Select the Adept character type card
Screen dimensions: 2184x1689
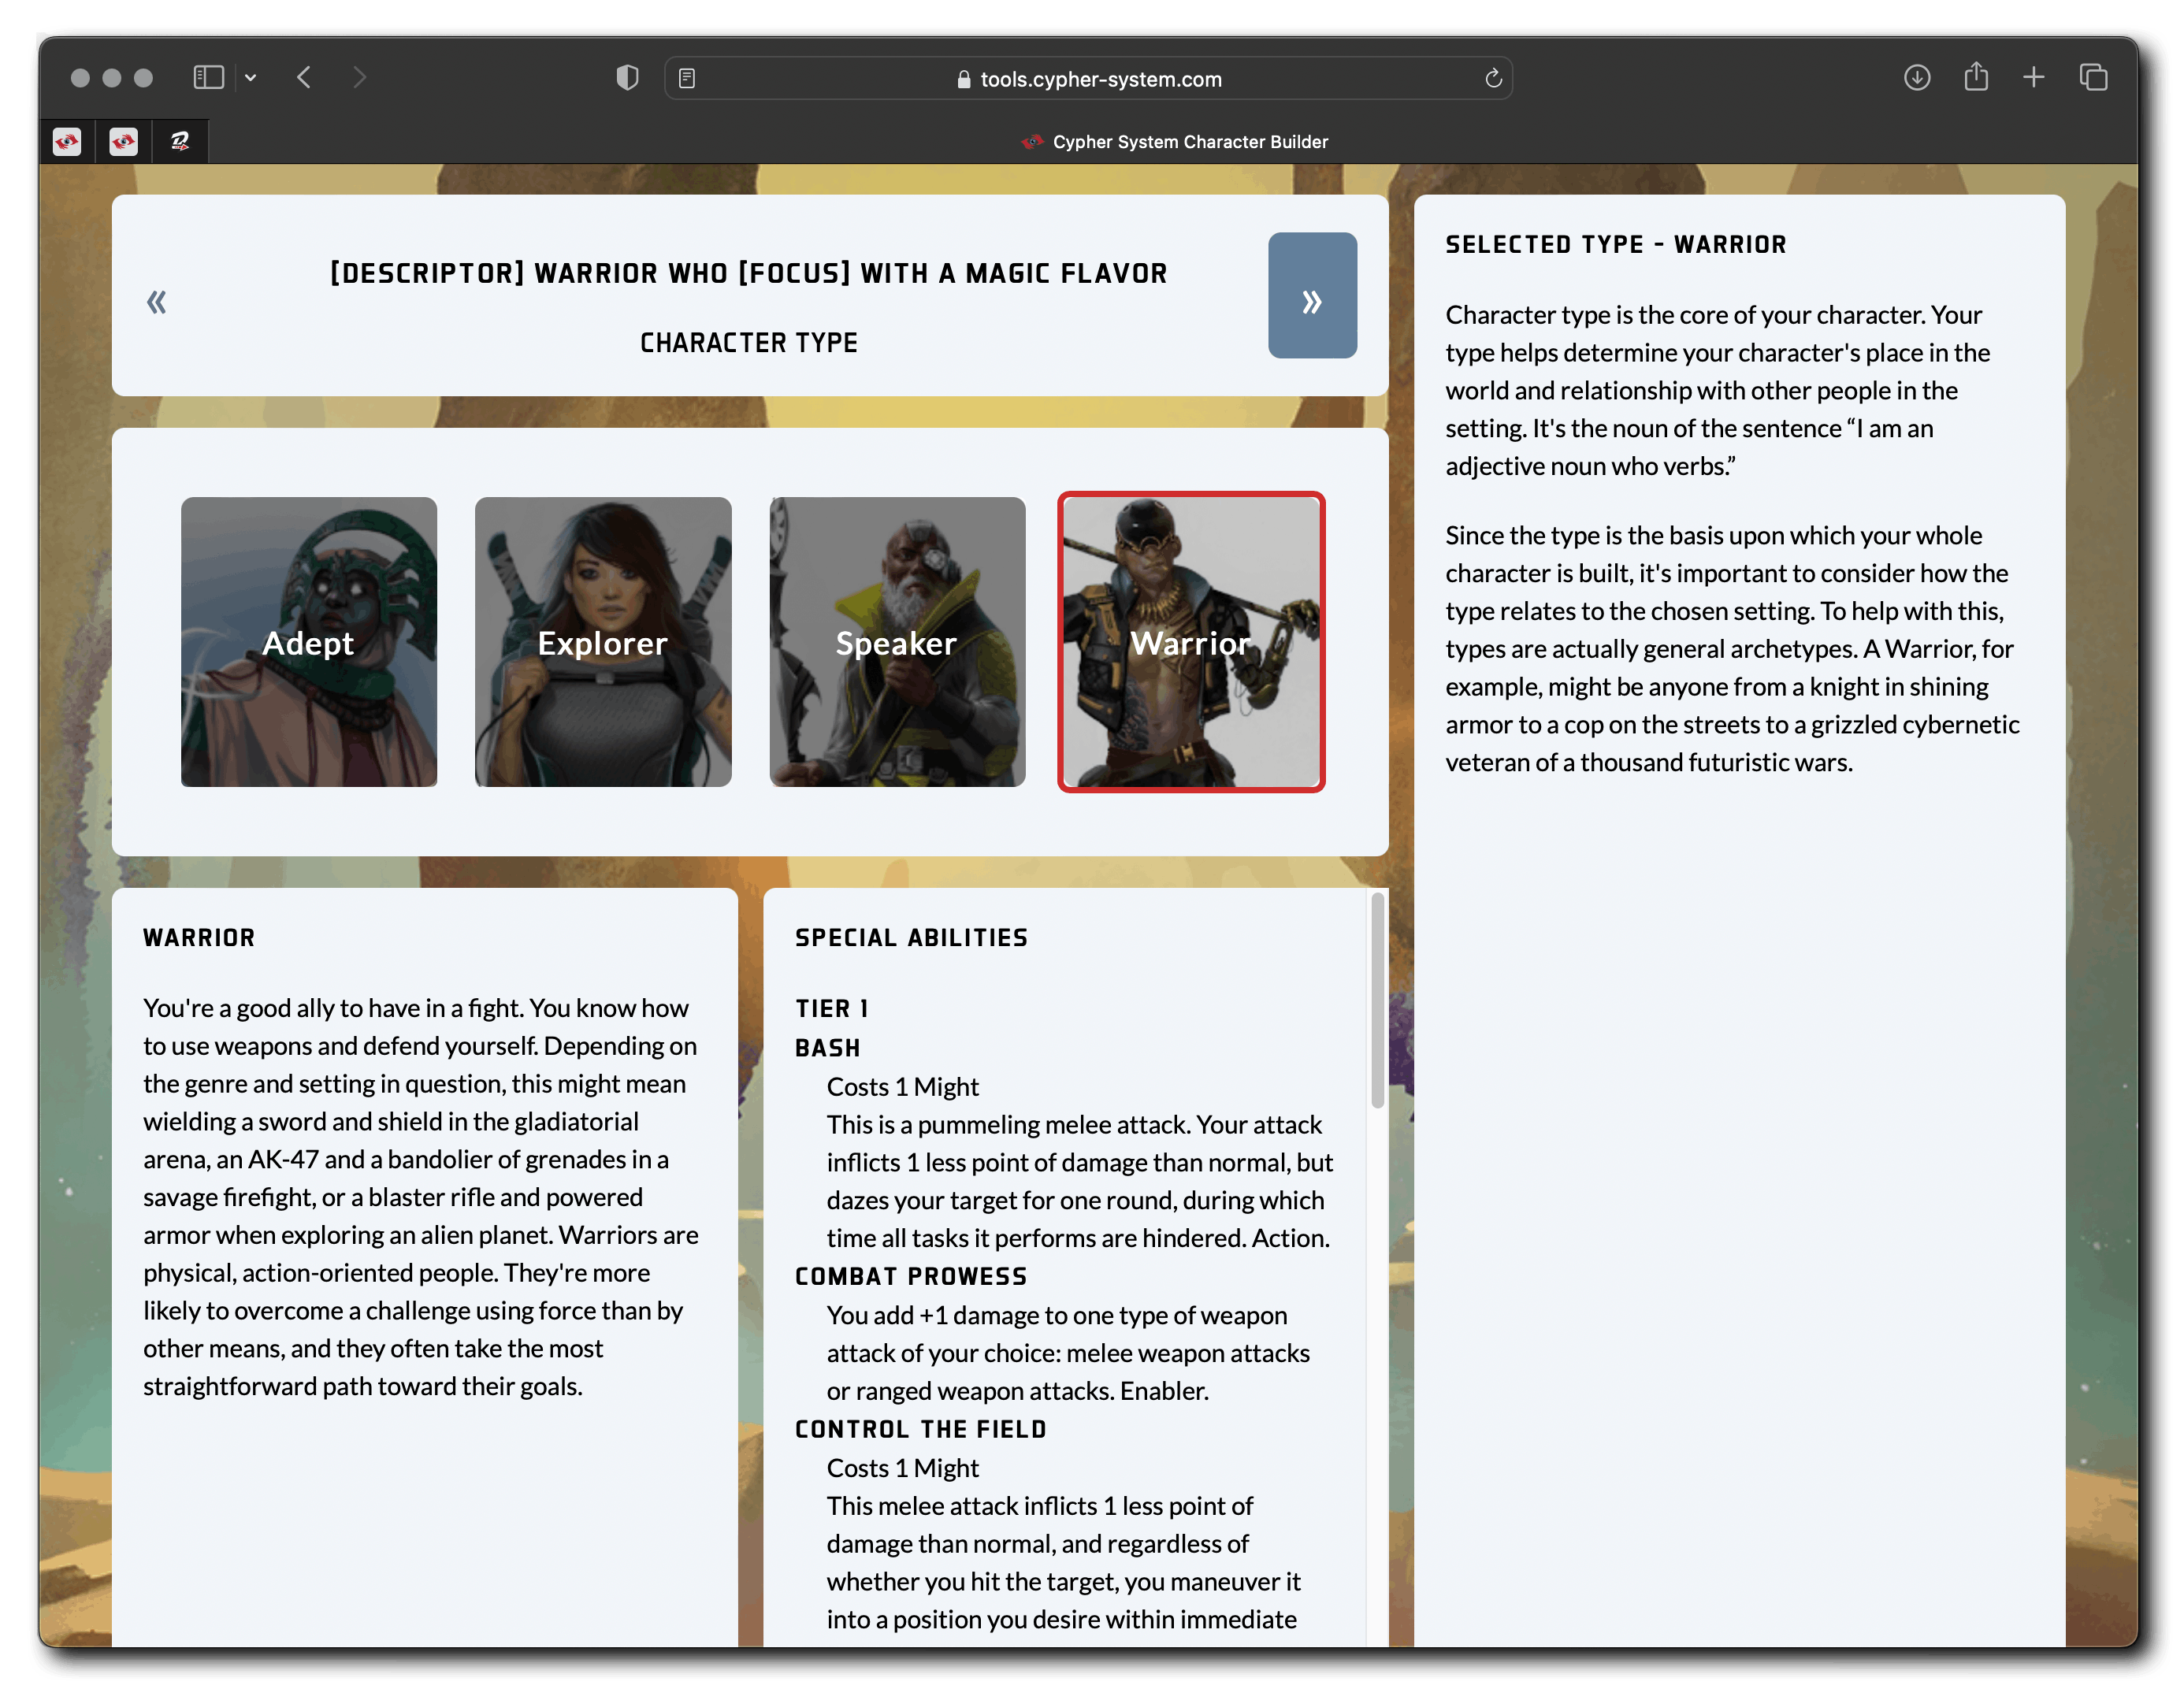coord(309,642)
